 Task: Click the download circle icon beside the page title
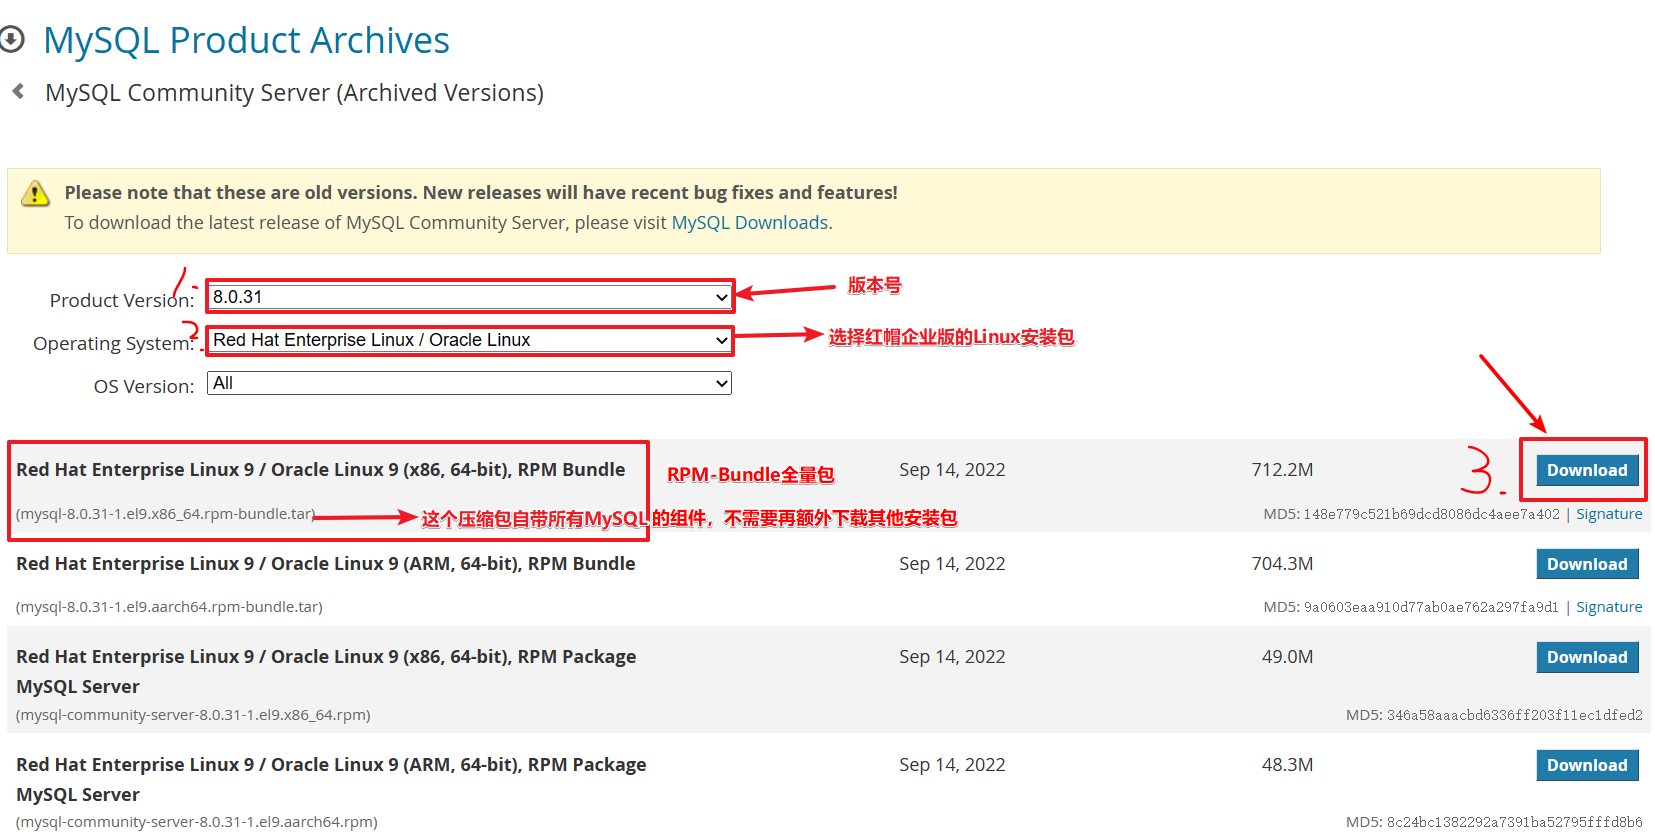tap(11, 40)
